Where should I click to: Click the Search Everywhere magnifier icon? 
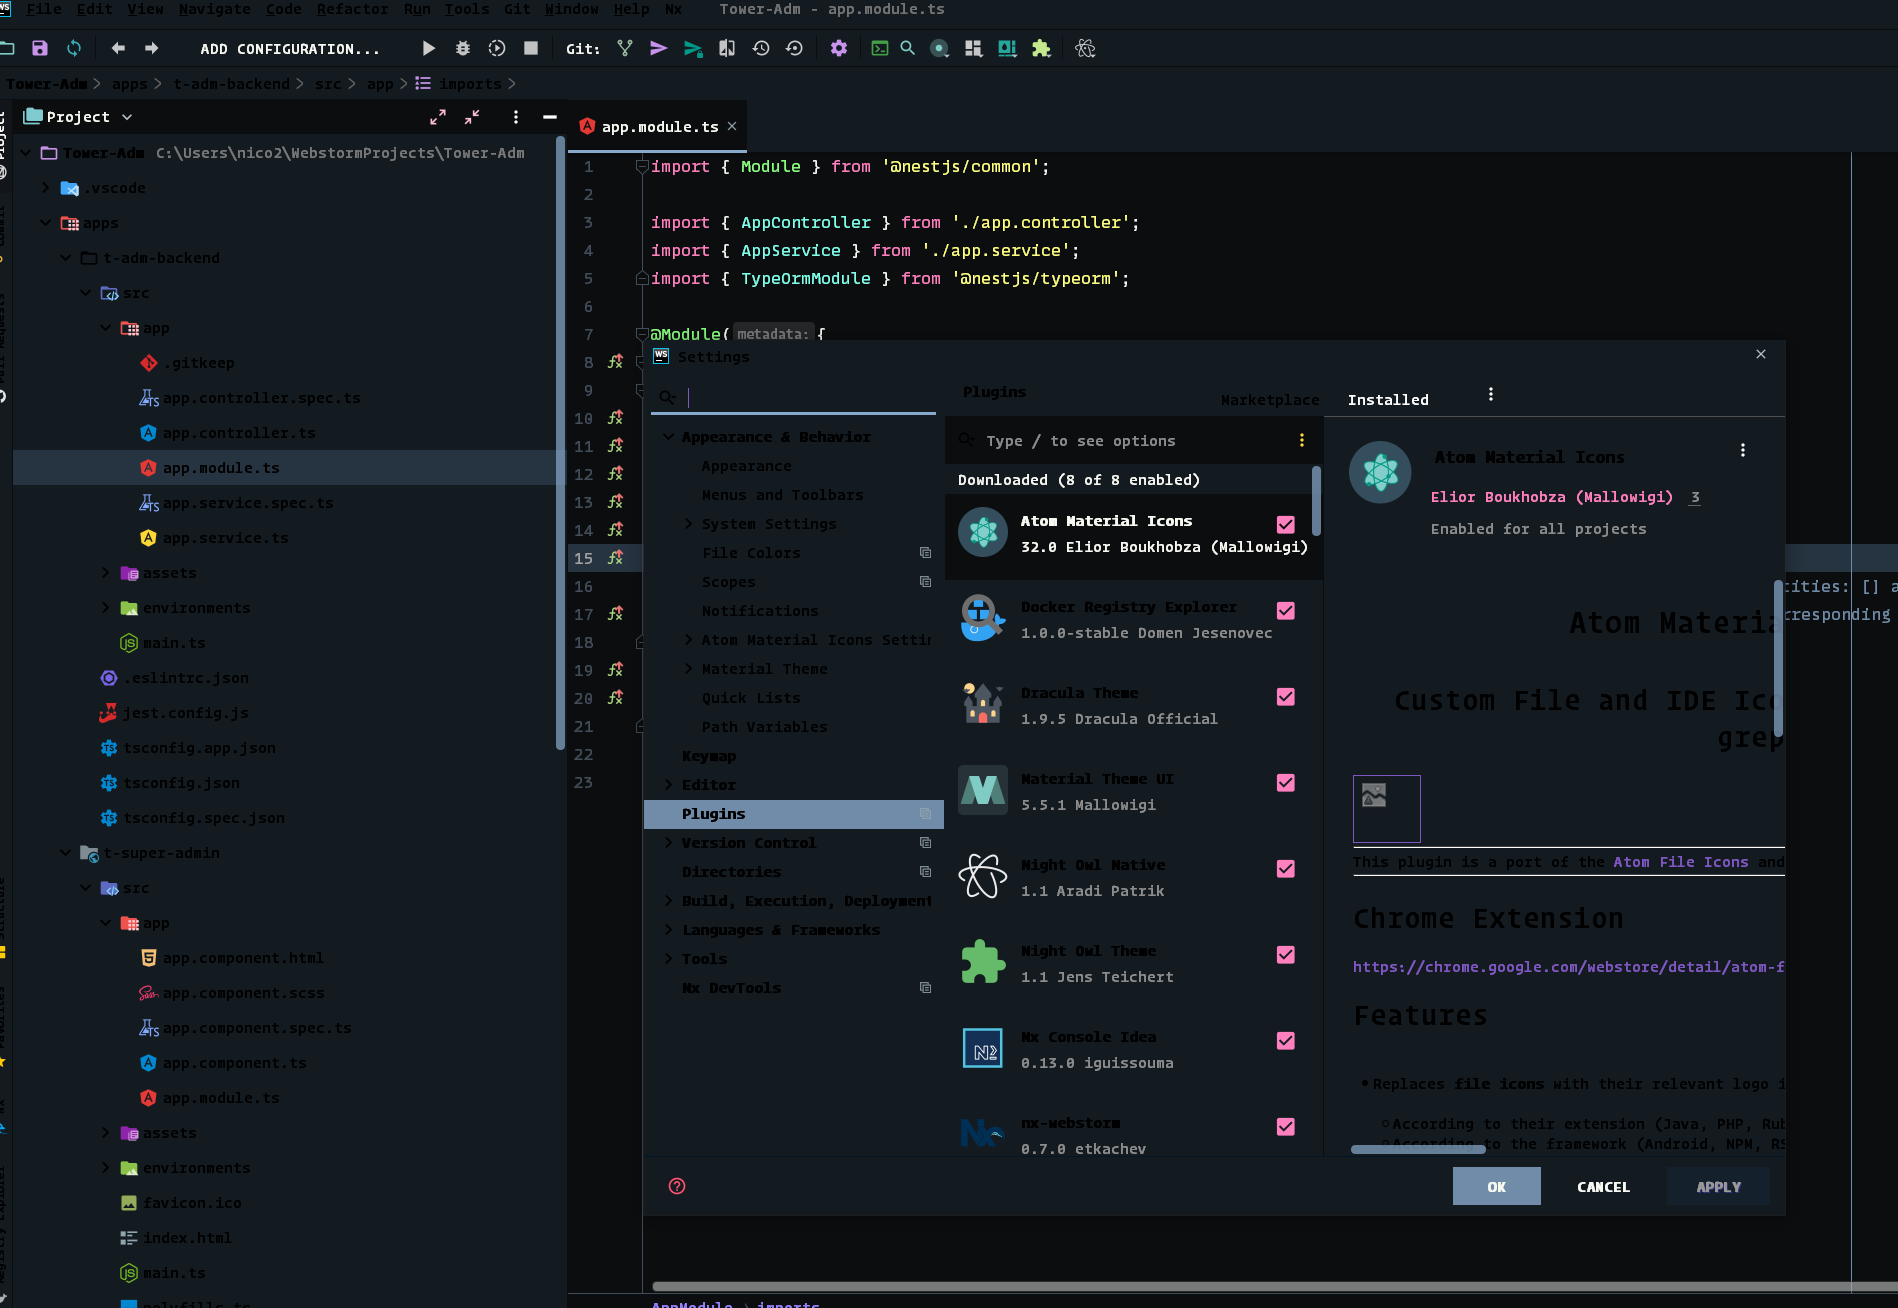pyautogui.click(x=907, y=48)
